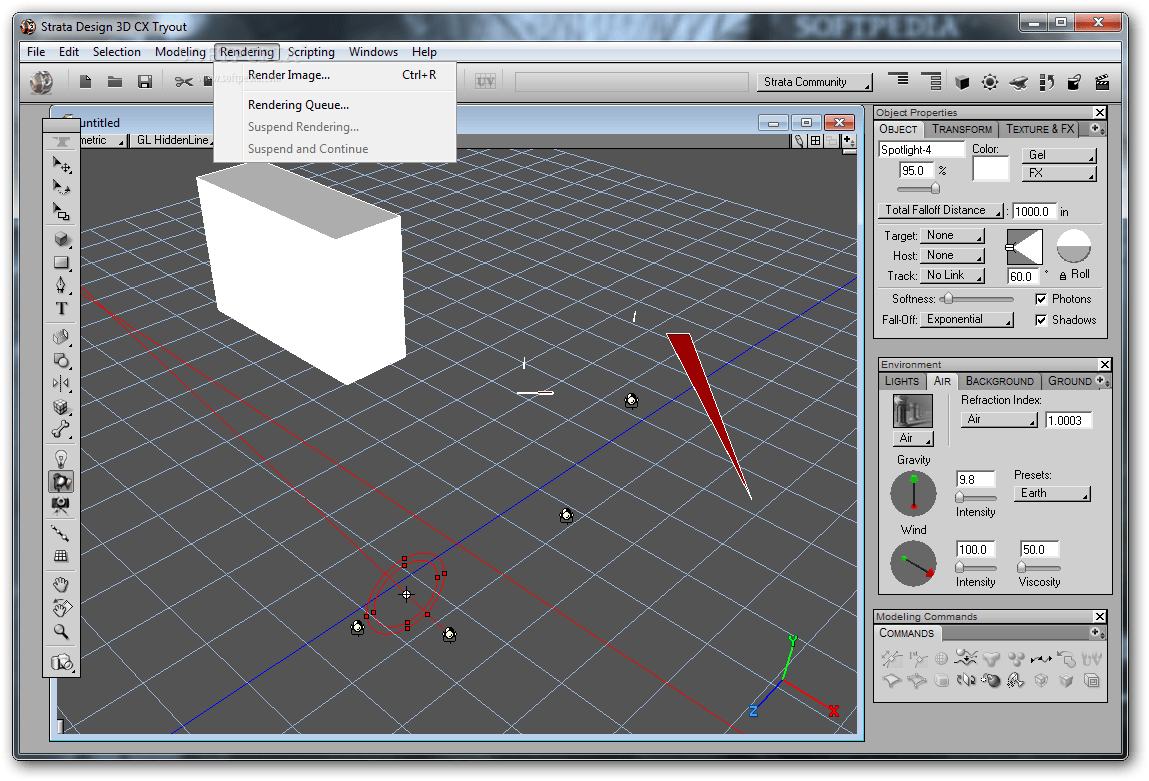Toggle the Roll lock icon

click(x=1063, y=275)
